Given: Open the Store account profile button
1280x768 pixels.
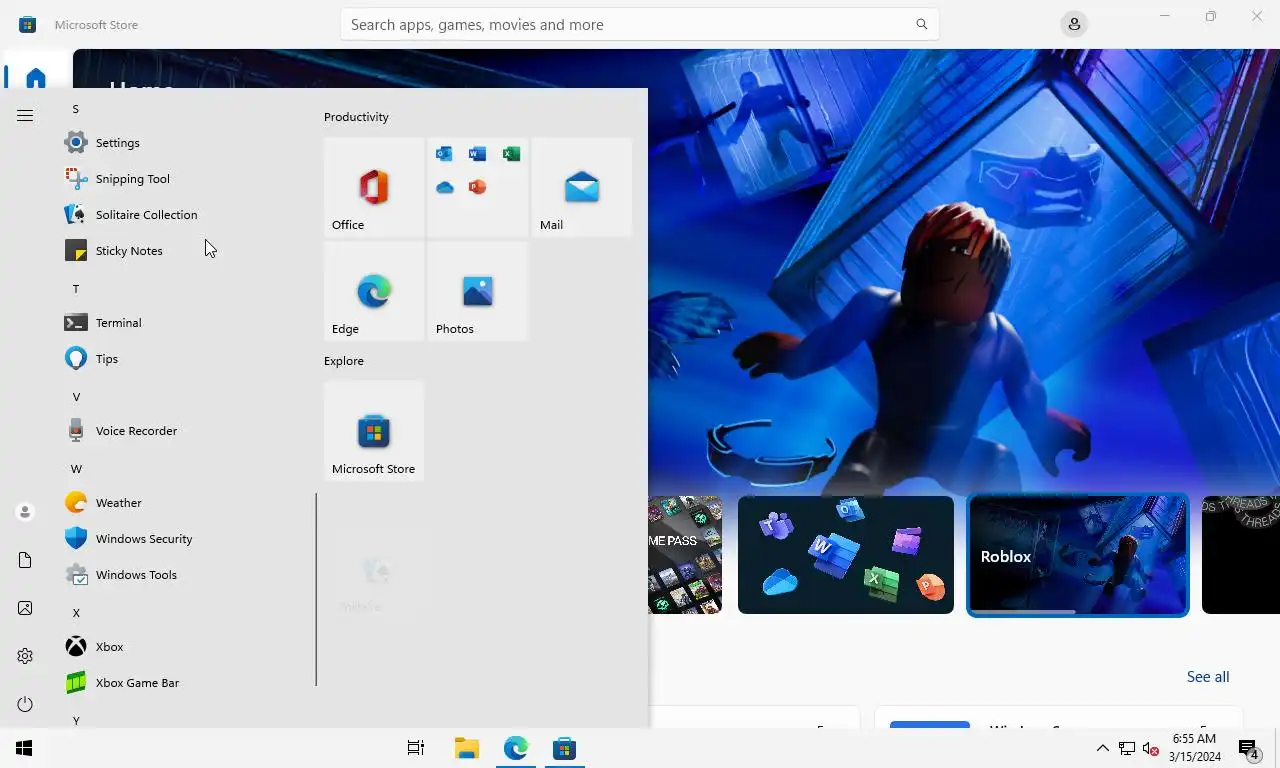Looking at the screenshot, I should (1074, 24).
